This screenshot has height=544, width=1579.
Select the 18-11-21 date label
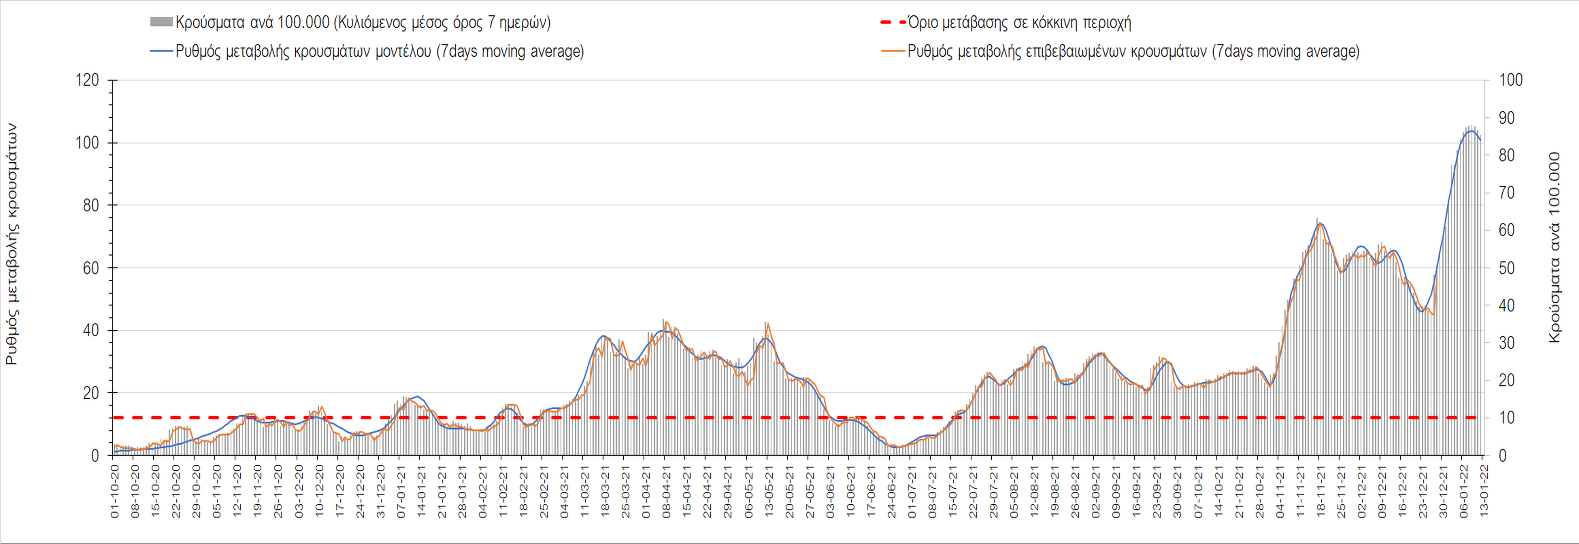click(1321, 490)
